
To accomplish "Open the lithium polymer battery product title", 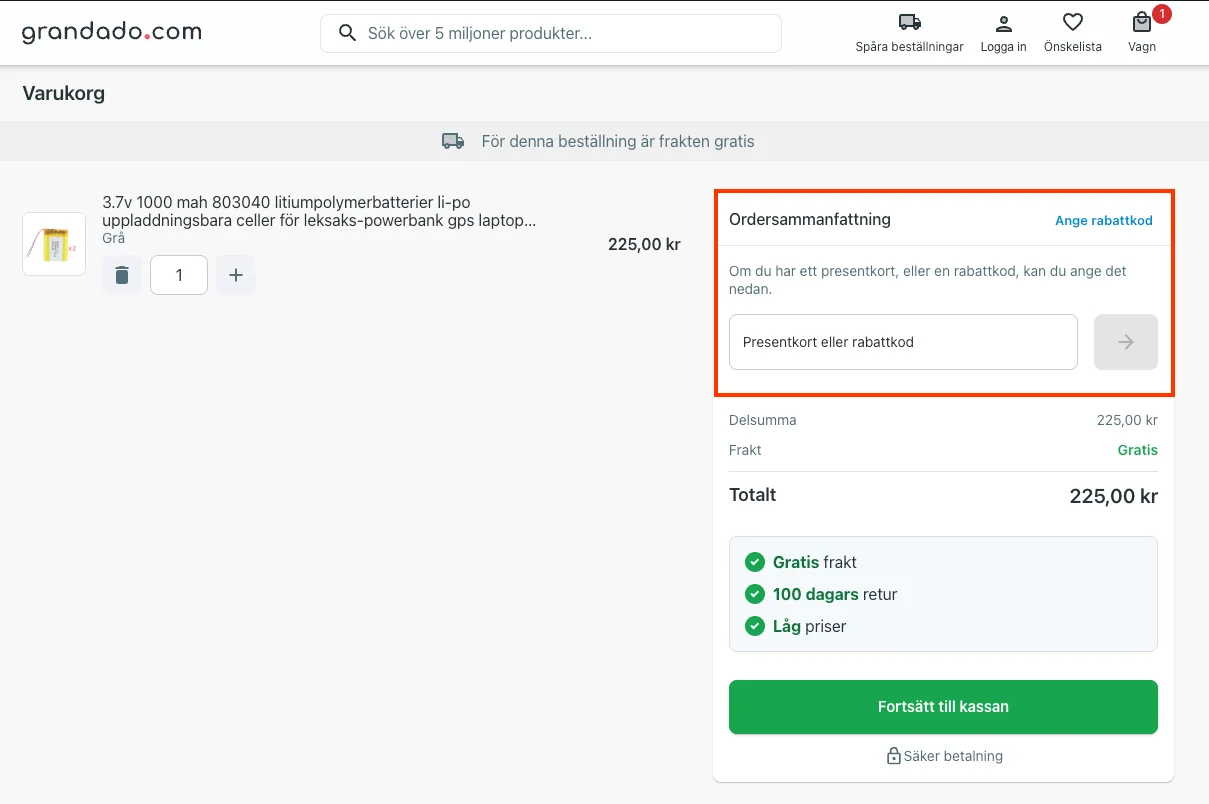I will [319, 211].
